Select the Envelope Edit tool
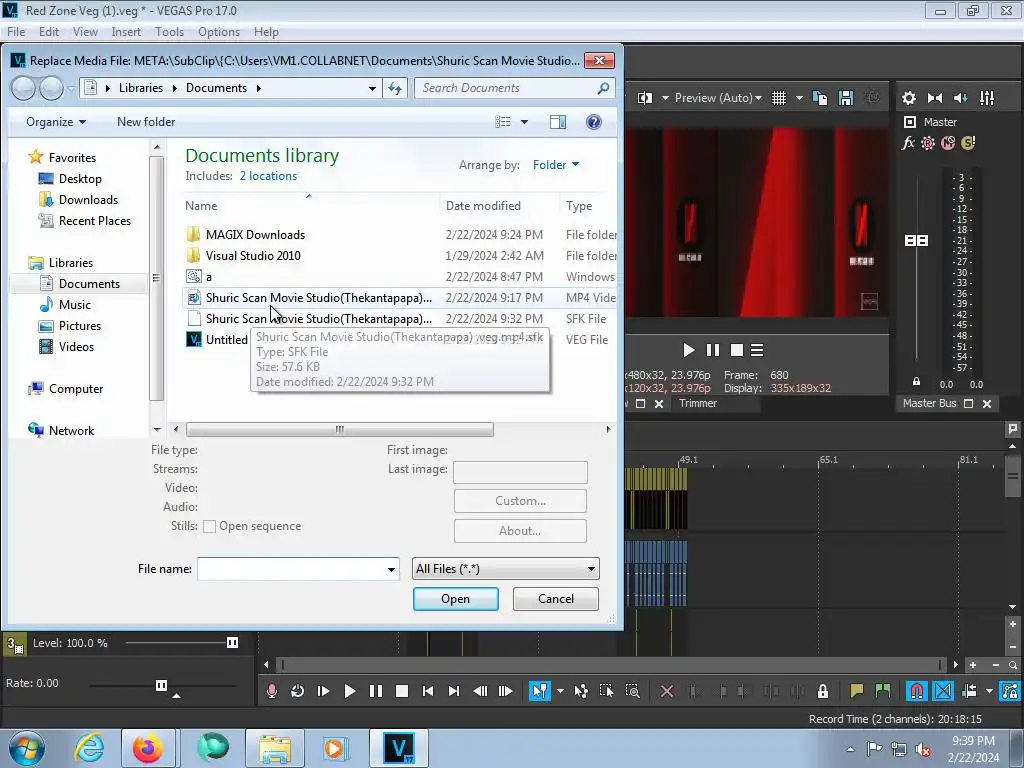 (581, 691)
